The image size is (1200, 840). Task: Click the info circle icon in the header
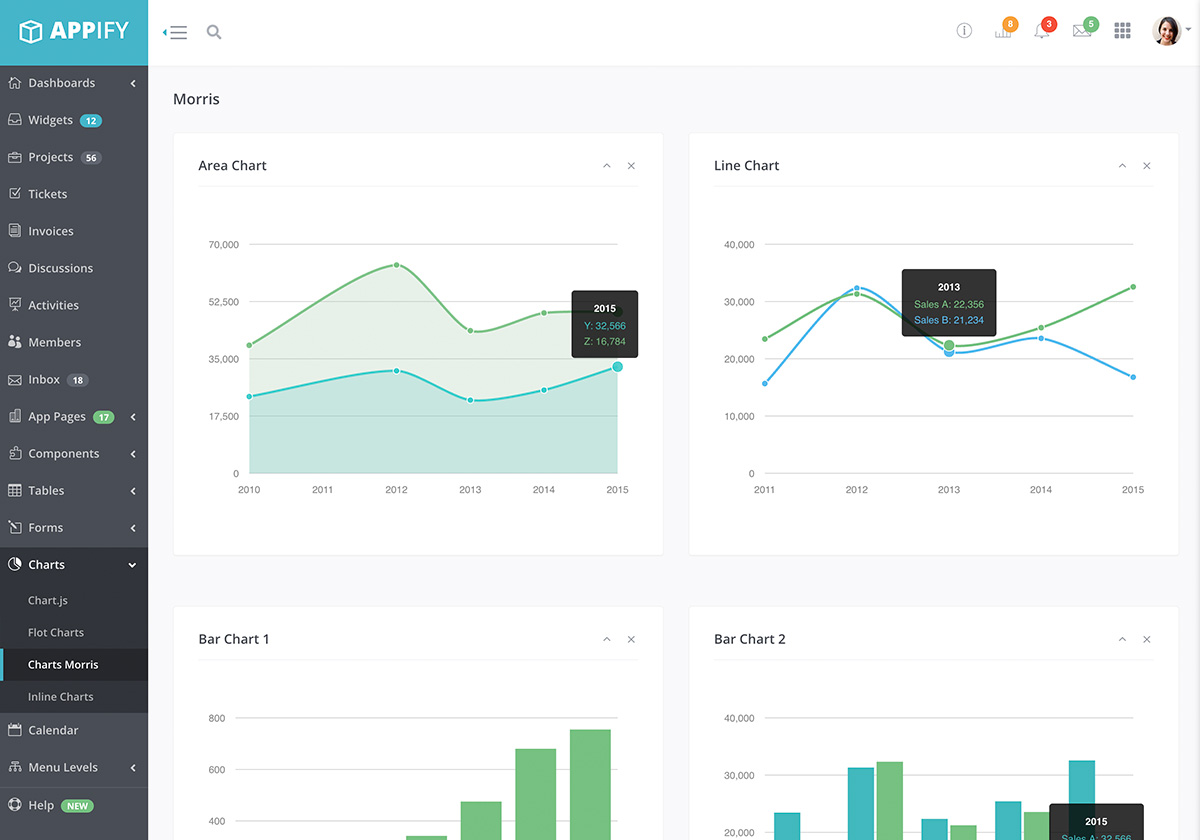tap(964, 31)
